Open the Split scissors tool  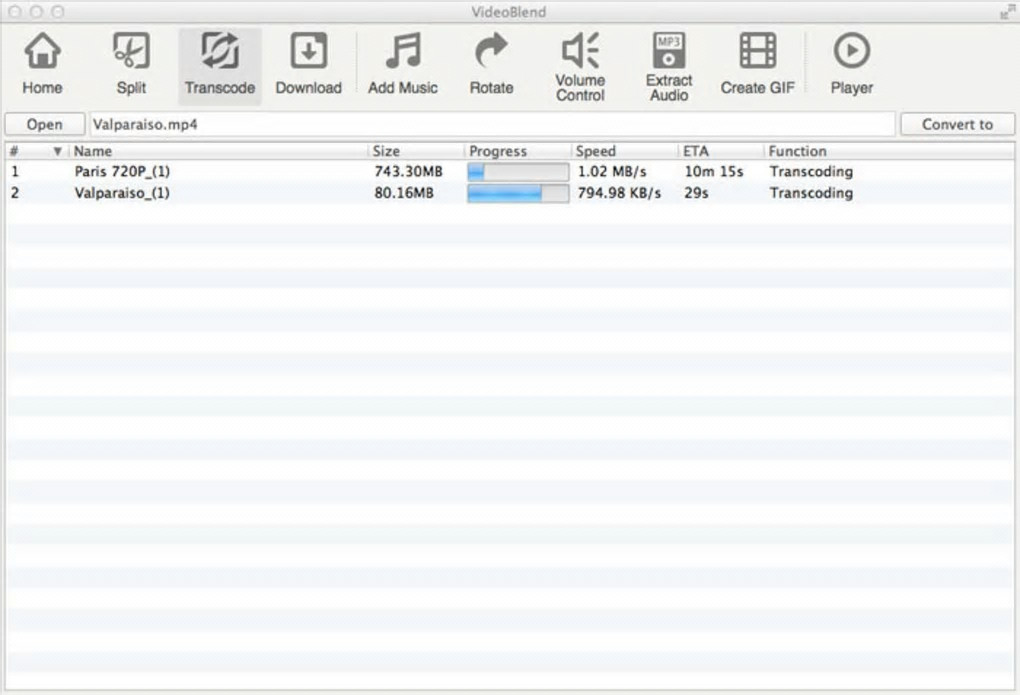[131, 64]
